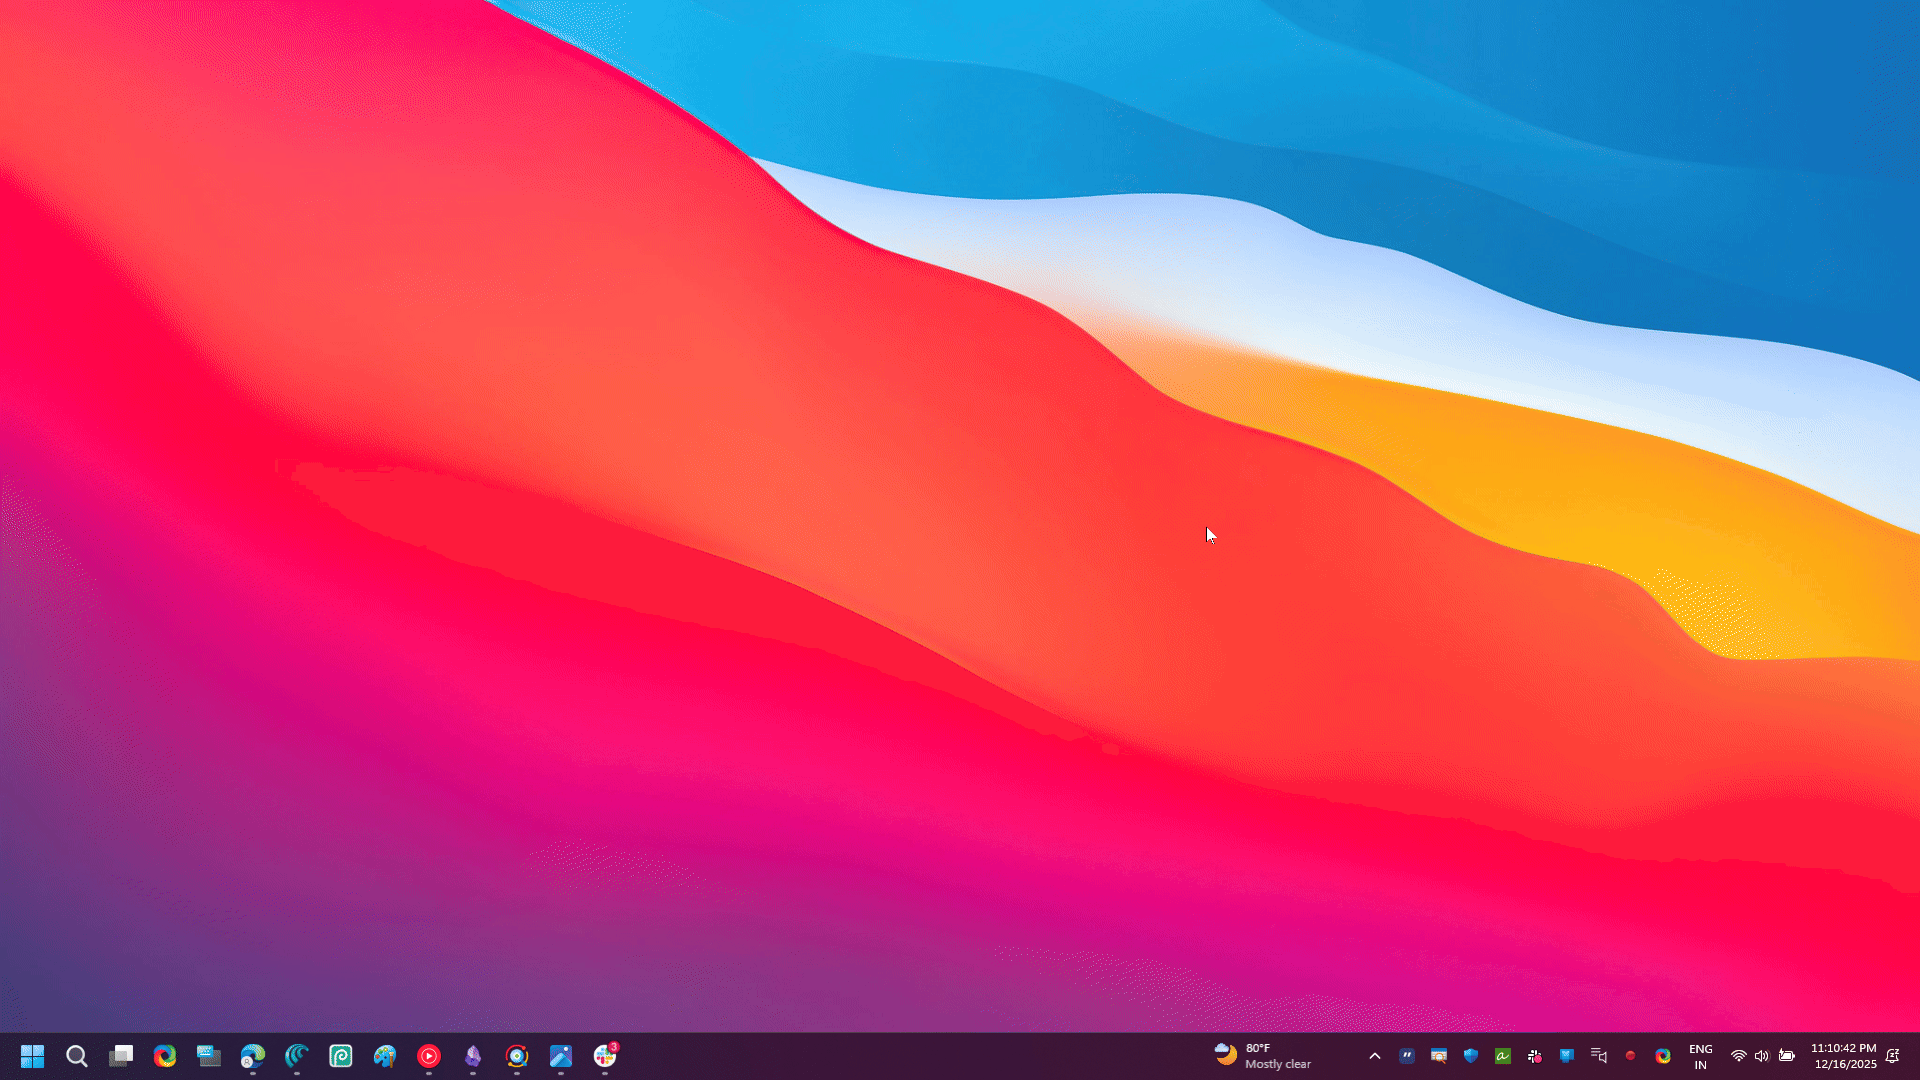Viewport: 1920px width, 1080px height.
Task: Open the volume speaker control
Action: pyautogui.click(x=1762, y=1056)
